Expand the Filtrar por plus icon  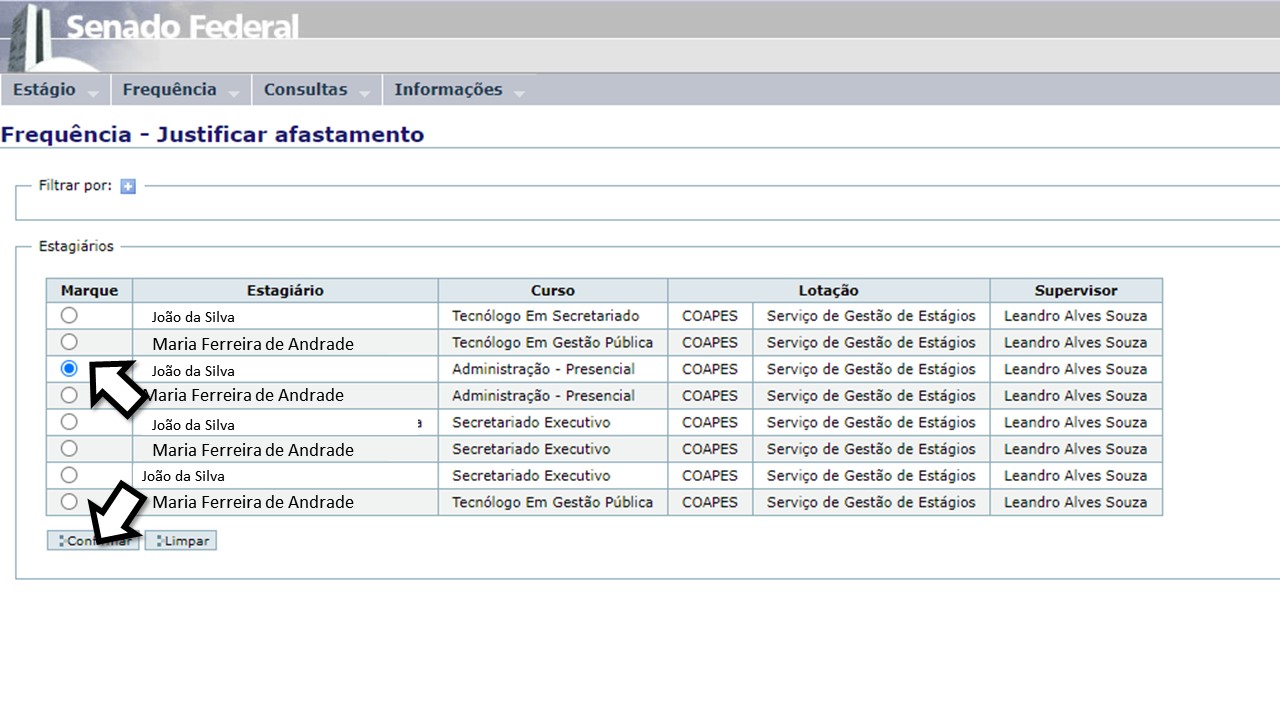(128, 186)
